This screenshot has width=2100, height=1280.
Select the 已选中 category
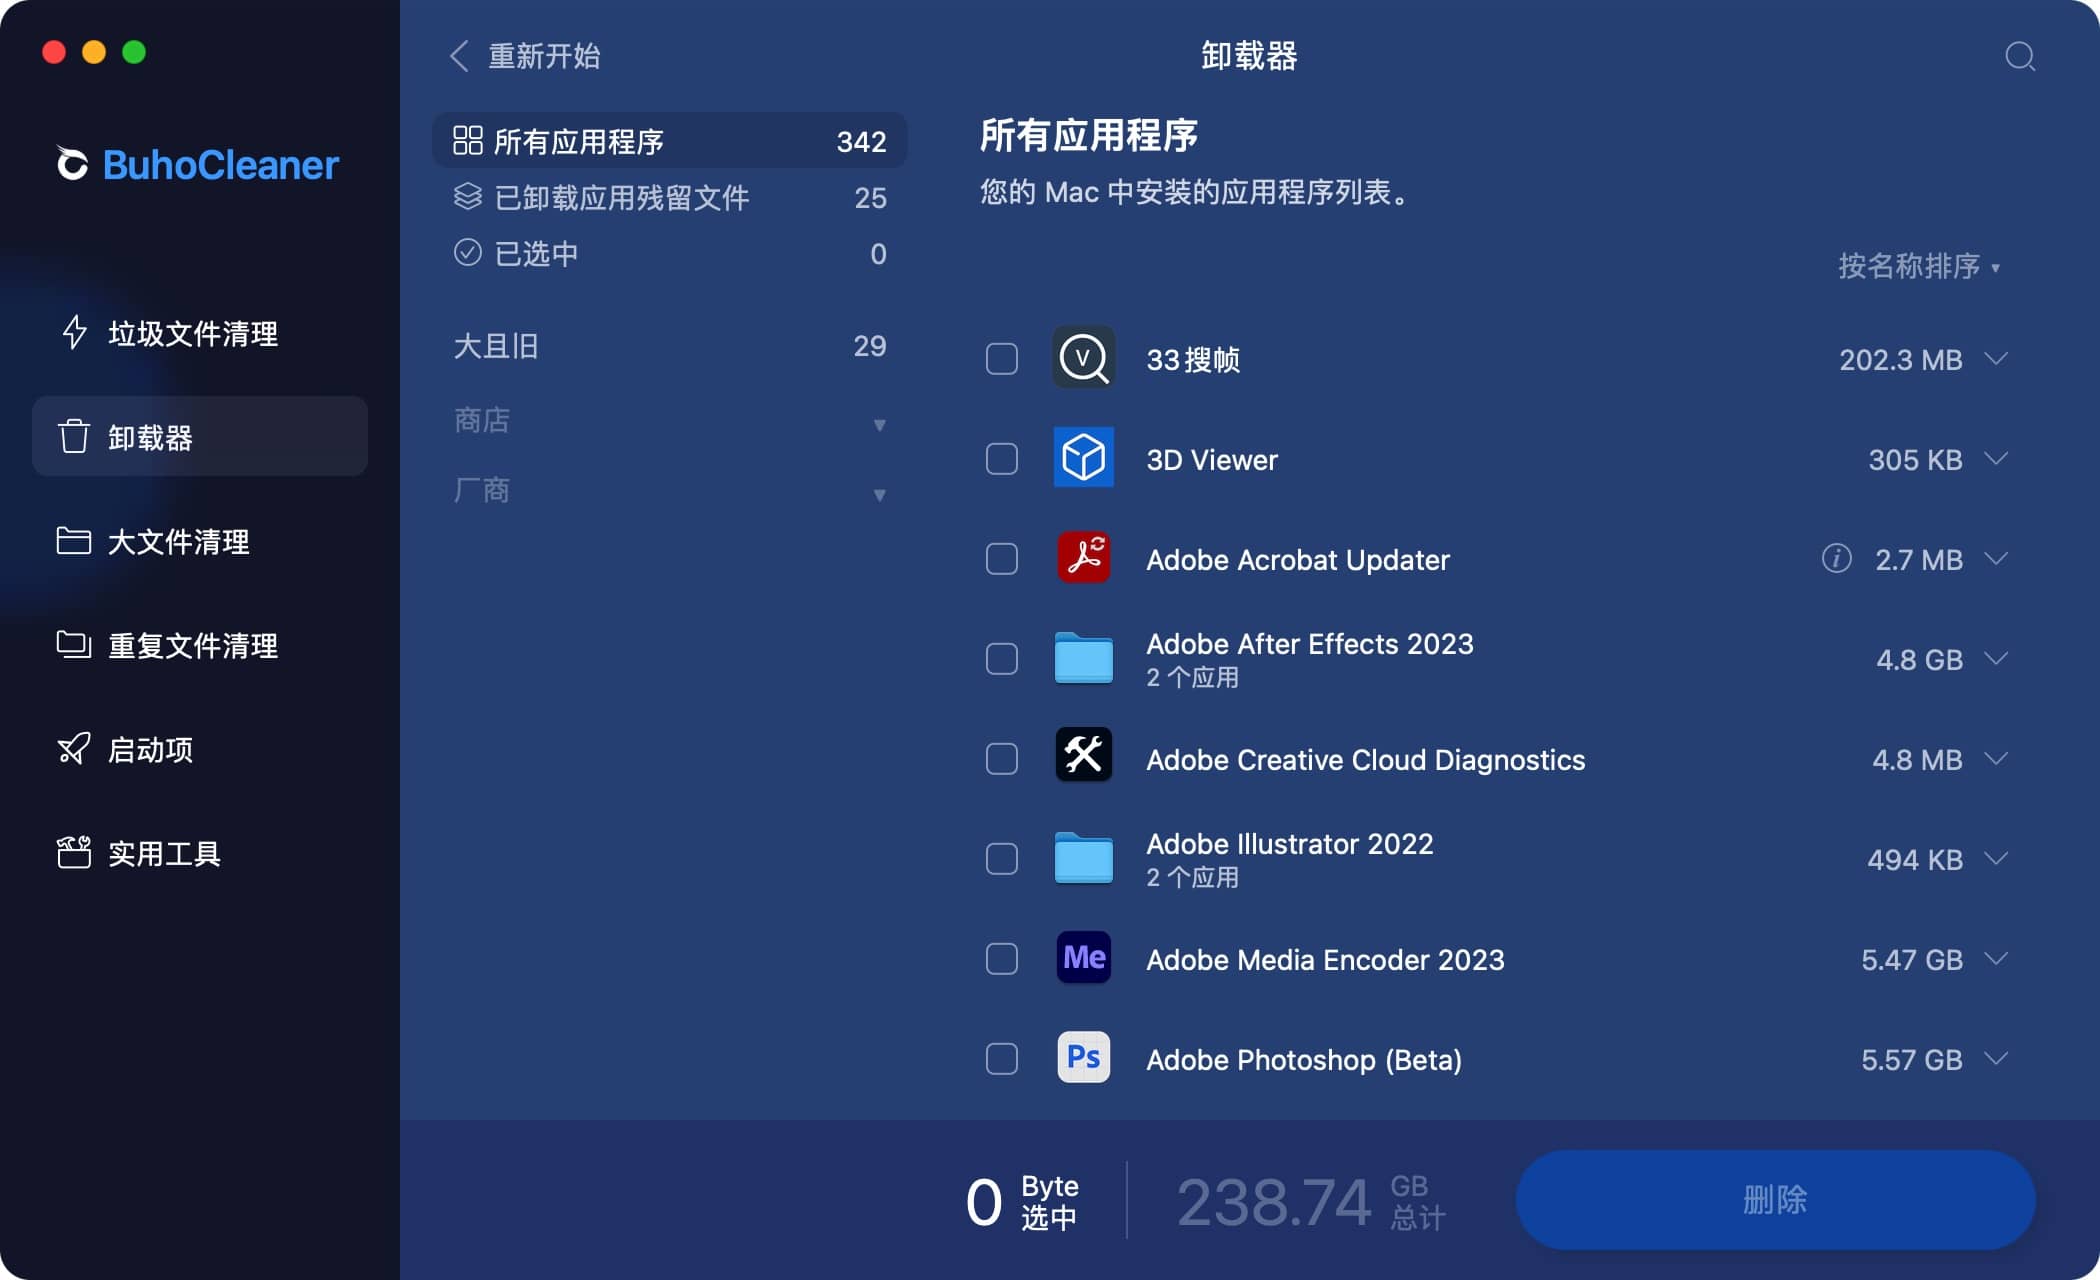(669, 253)
